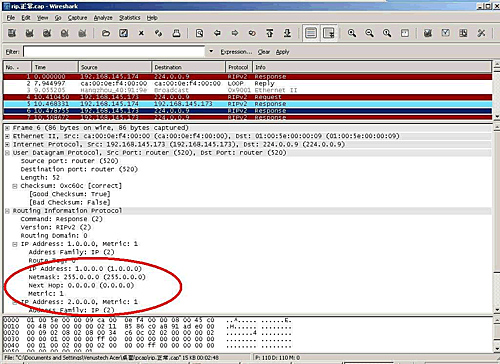Zoom in the packet text
Screen dimensions: 500x364
(x=352, y=33)
